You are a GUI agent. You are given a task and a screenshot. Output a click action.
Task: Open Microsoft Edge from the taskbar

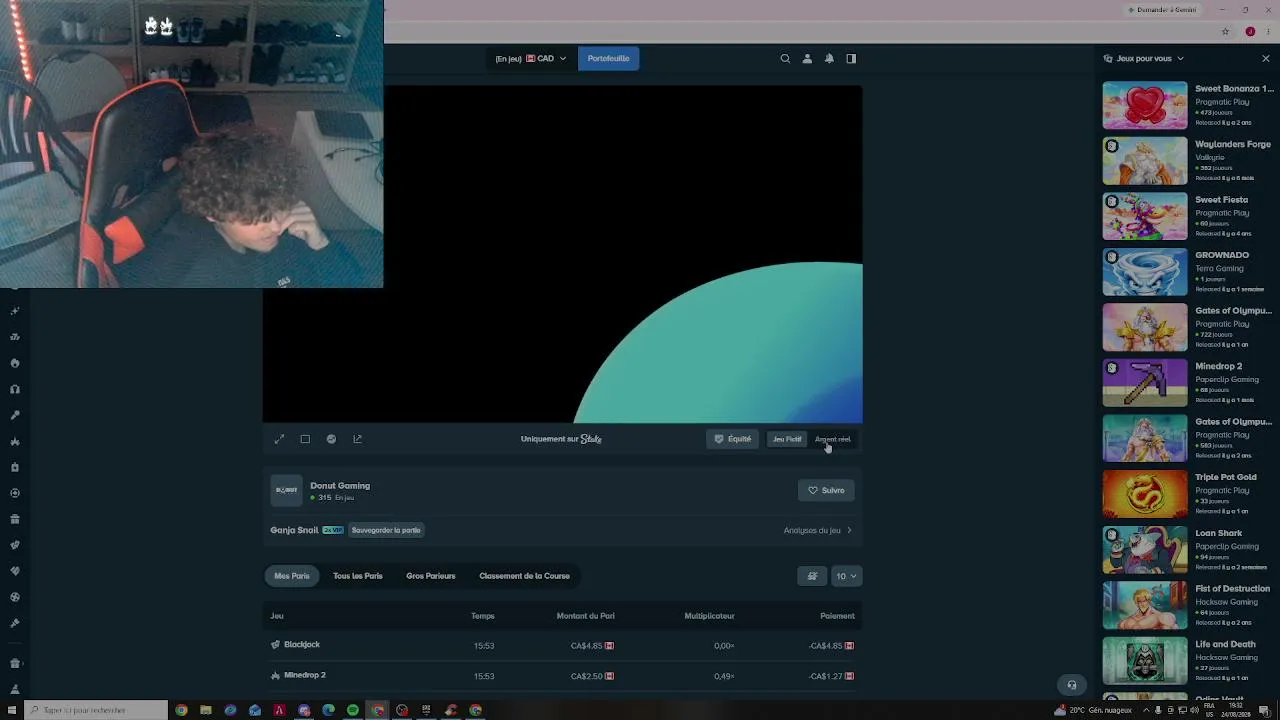point(328,710)
